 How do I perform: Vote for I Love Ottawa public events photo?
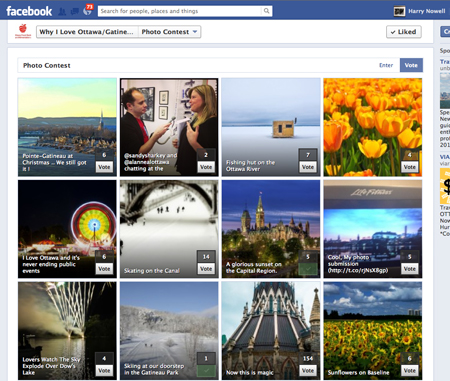(104, 269)
